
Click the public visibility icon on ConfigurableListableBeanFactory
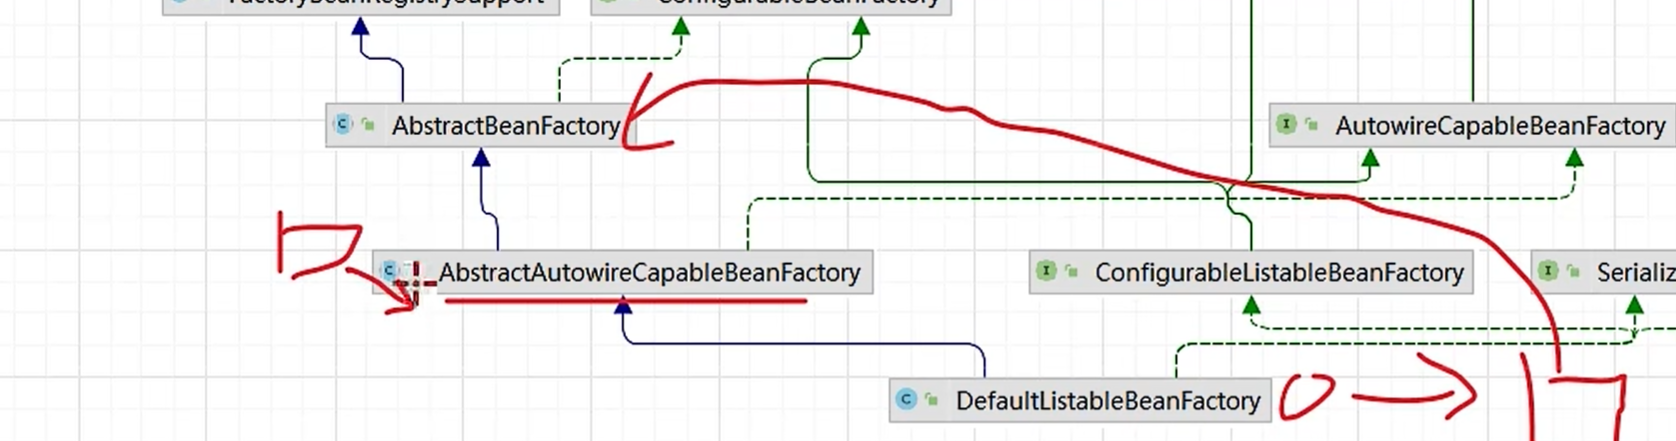1072,271
